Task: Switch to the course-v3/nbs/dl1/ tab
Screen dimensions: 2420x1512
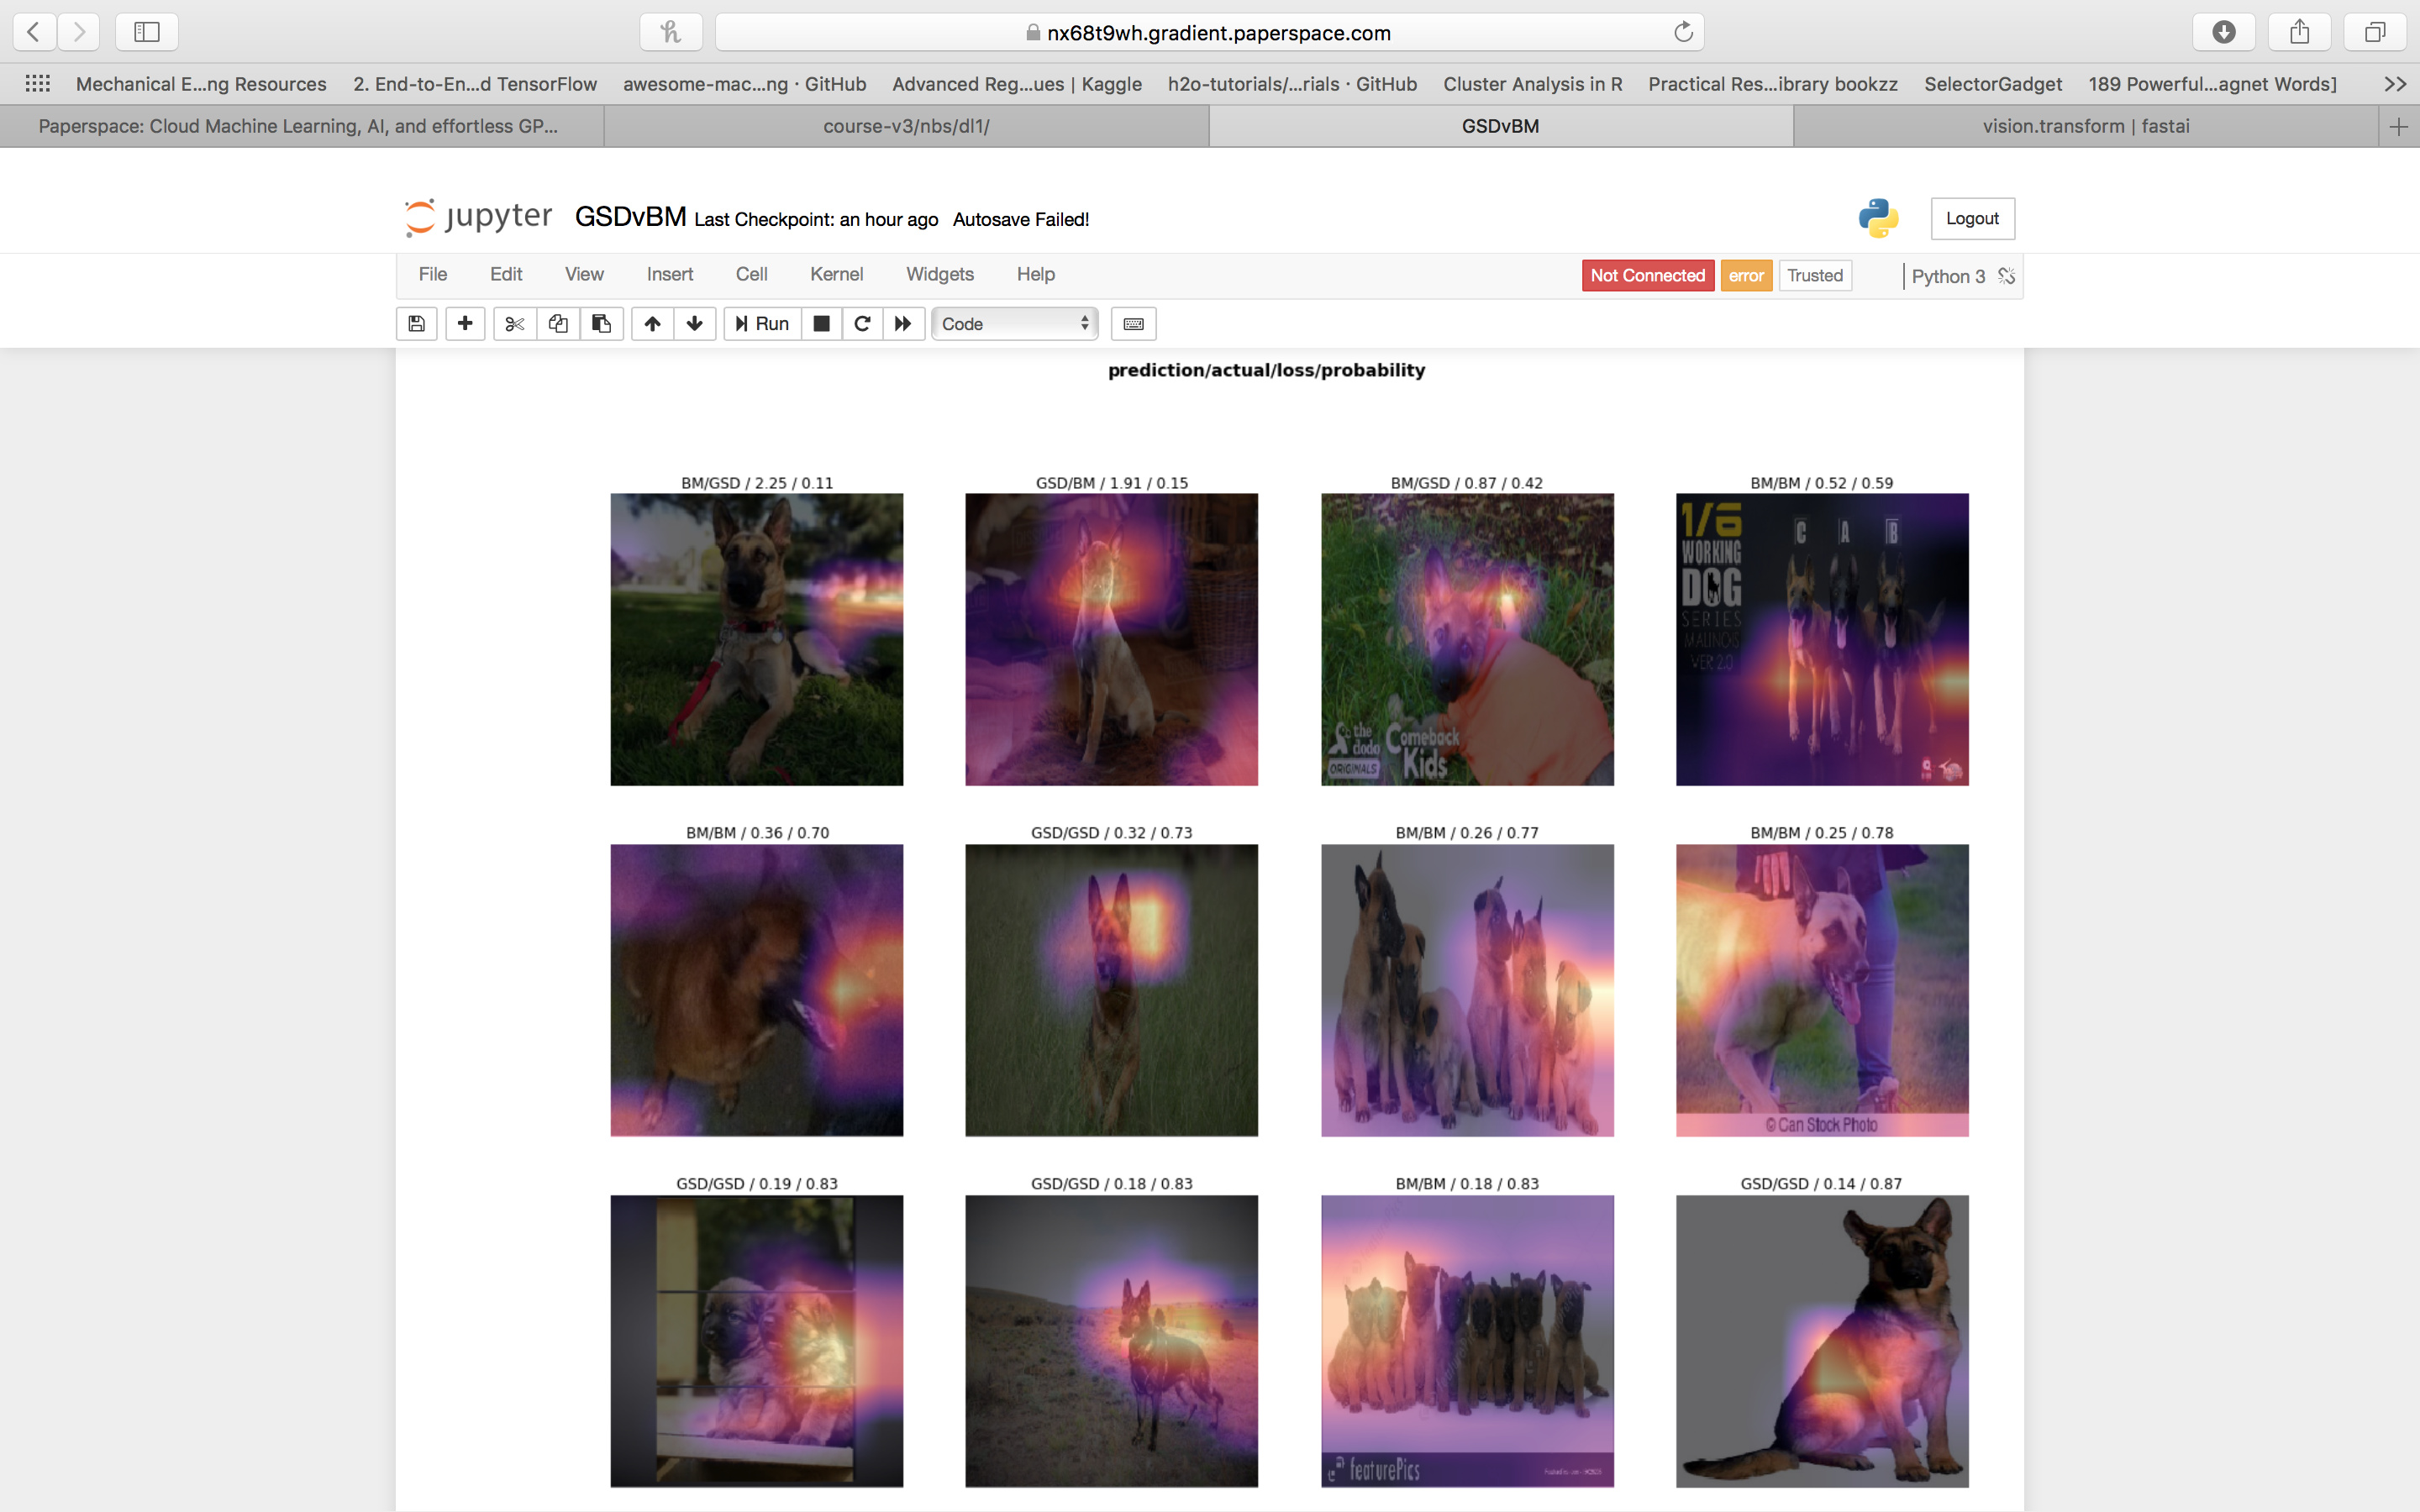Action: 906,126
